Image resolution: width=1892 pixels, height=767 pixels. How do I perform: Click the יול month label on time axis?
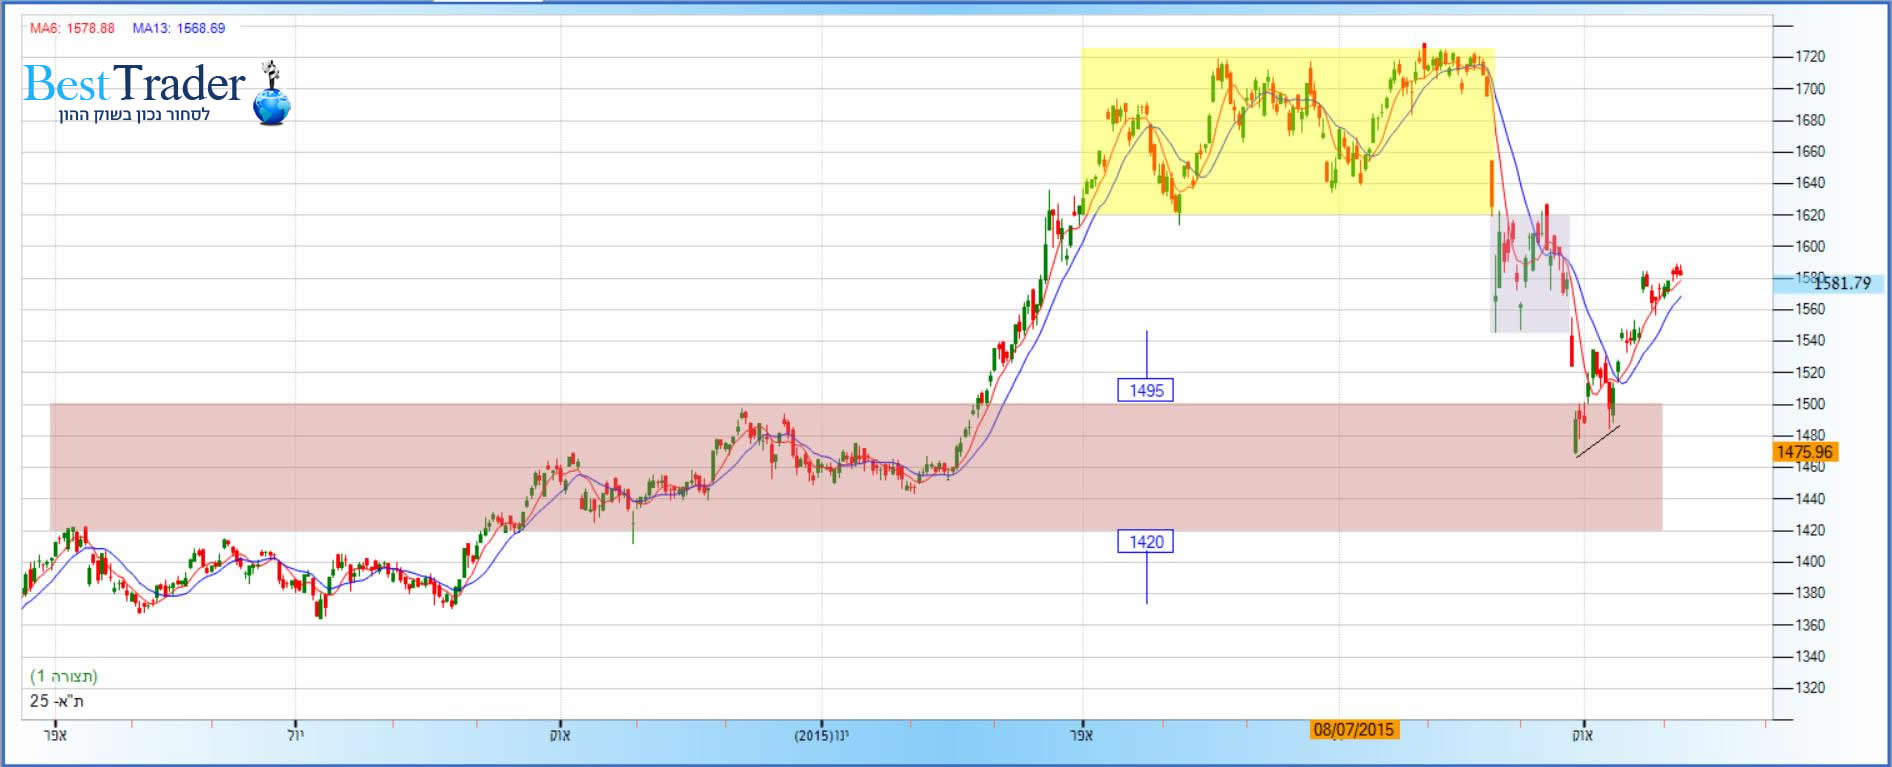click(295, 736)
